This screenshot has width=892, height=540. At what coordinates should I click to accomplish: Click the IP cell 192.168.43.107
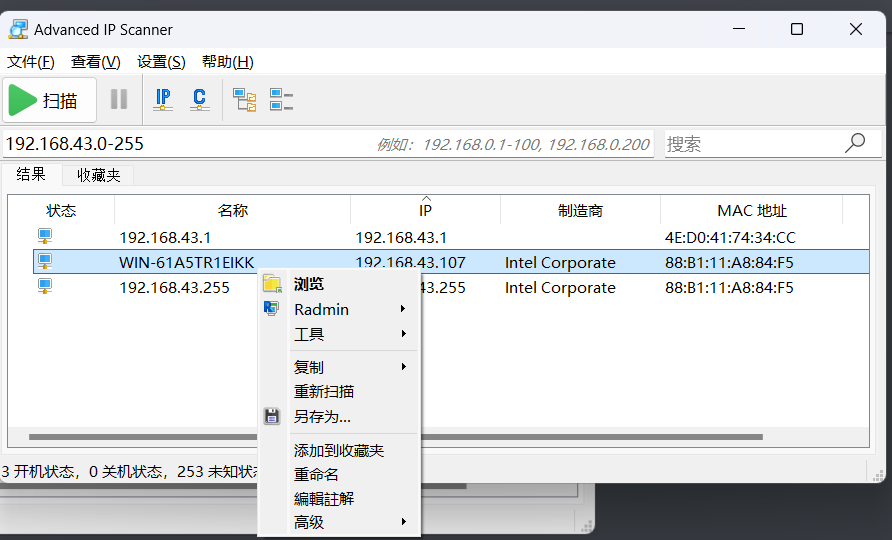(x=410, y=262)
